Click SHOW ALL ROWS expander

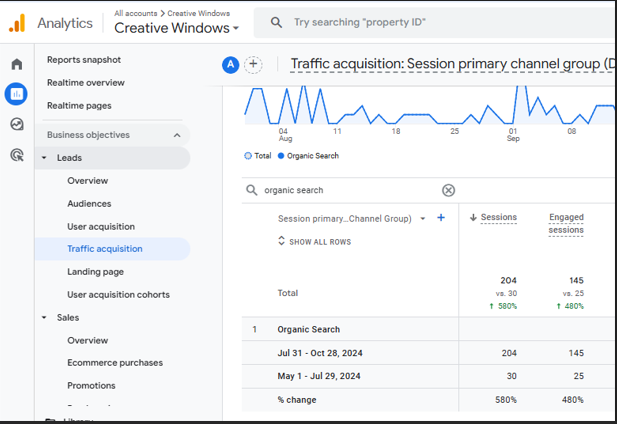point(314,241)
